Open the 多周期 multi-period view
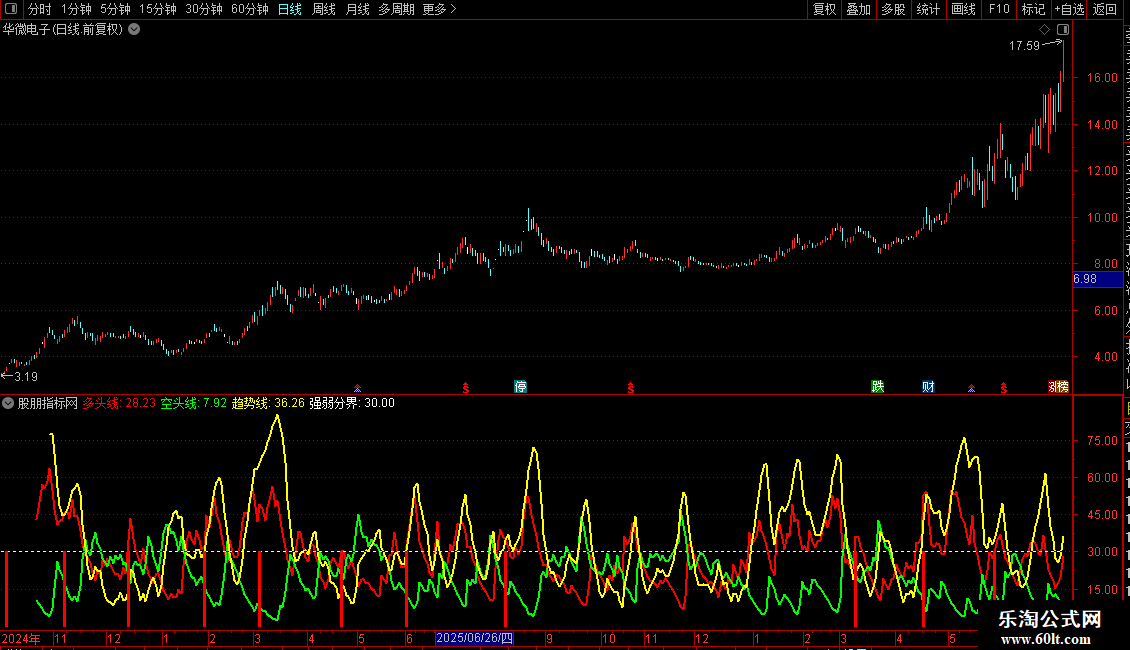The height and width of the screenshot is (650, 1130). [x=396, y=9]
